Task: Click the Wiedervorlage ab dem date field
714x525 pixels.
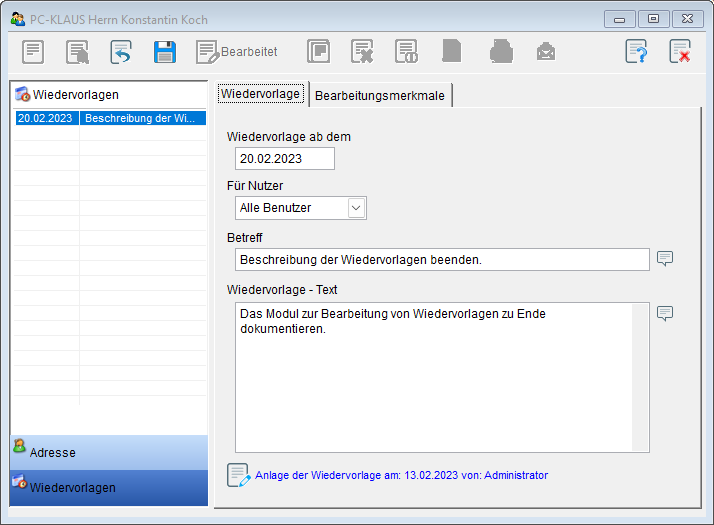Action: (285, 158)
